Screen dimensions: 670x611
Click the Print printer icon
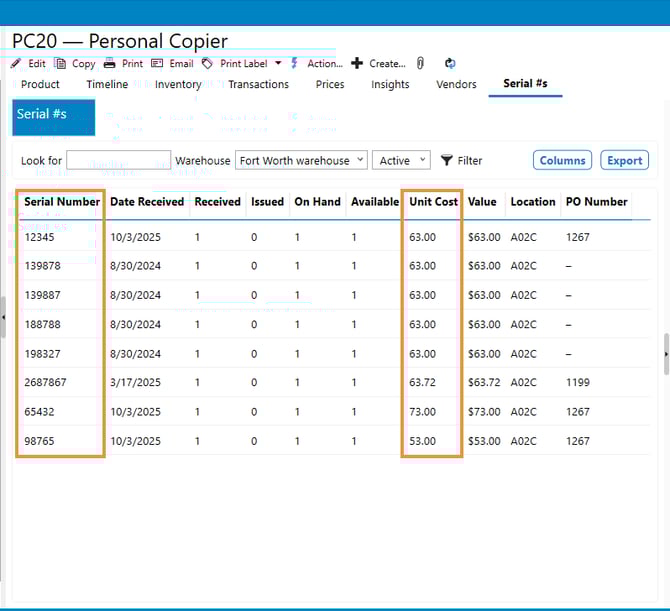point(109,63)
